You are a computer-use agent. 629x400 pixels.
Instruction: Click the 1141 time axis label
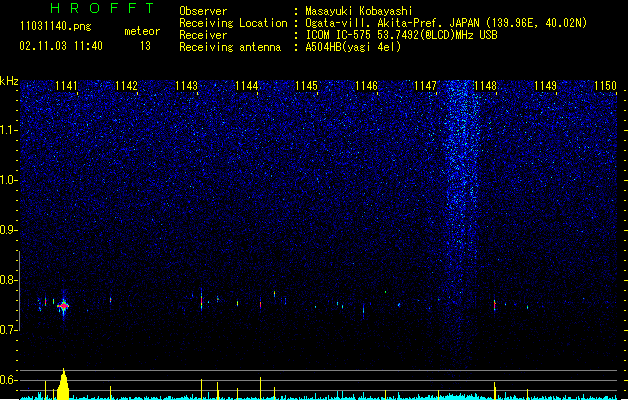tap(66, 86)
